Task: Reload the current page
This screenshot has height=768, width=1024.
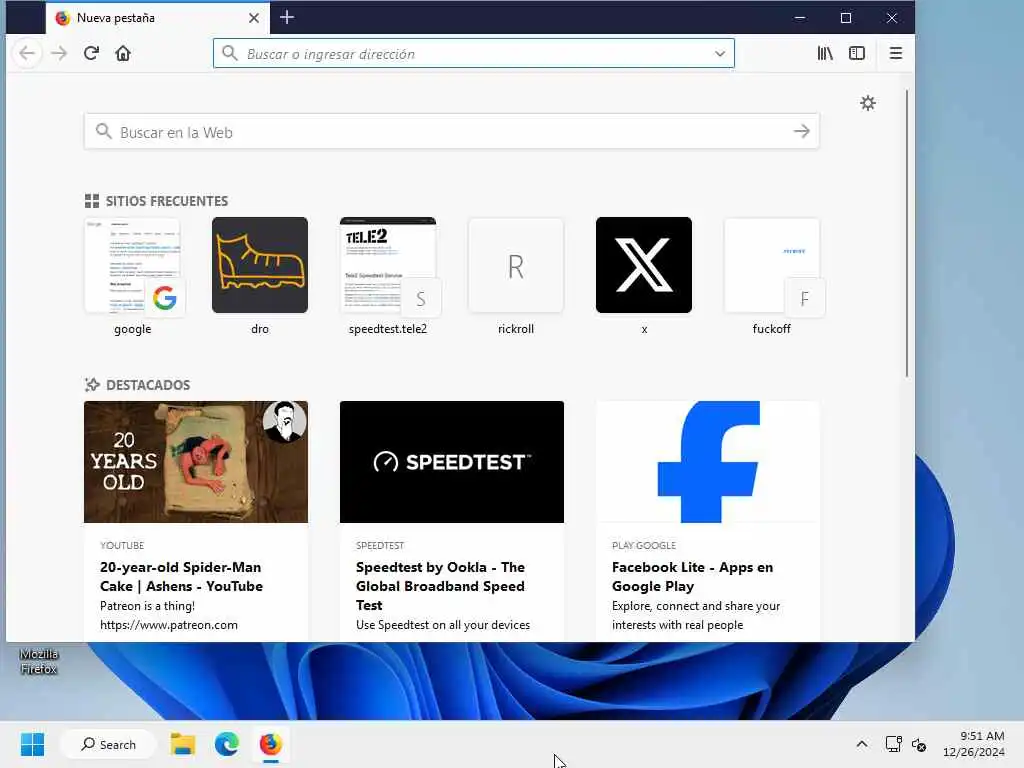Action: [x=91, y=53]
